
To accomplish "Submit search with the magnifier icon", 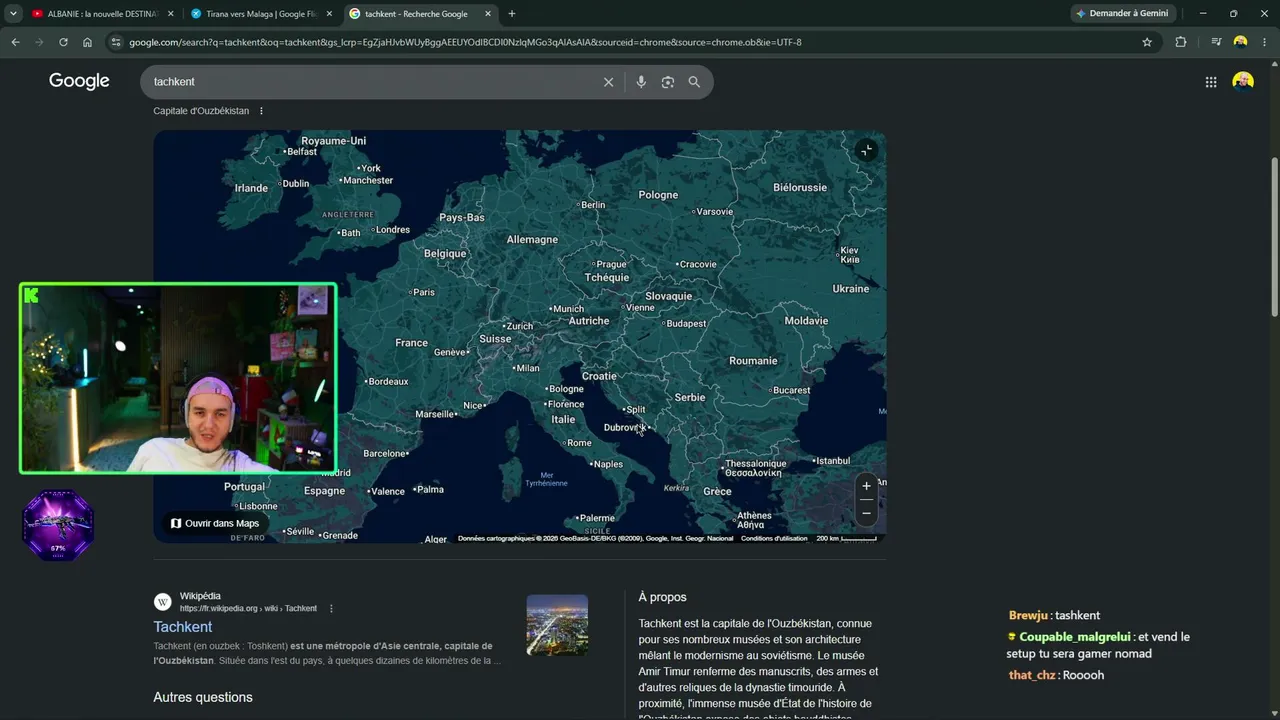I will tap(694, 82).
